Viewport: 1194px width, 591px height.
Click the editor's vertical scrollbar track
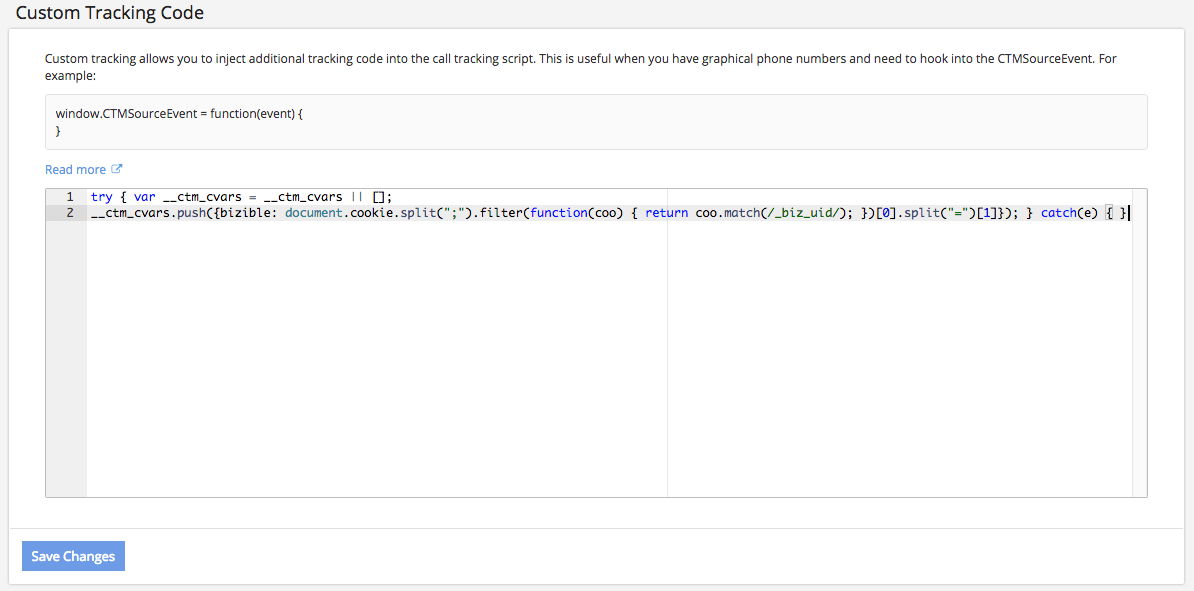pos(1139,343)
